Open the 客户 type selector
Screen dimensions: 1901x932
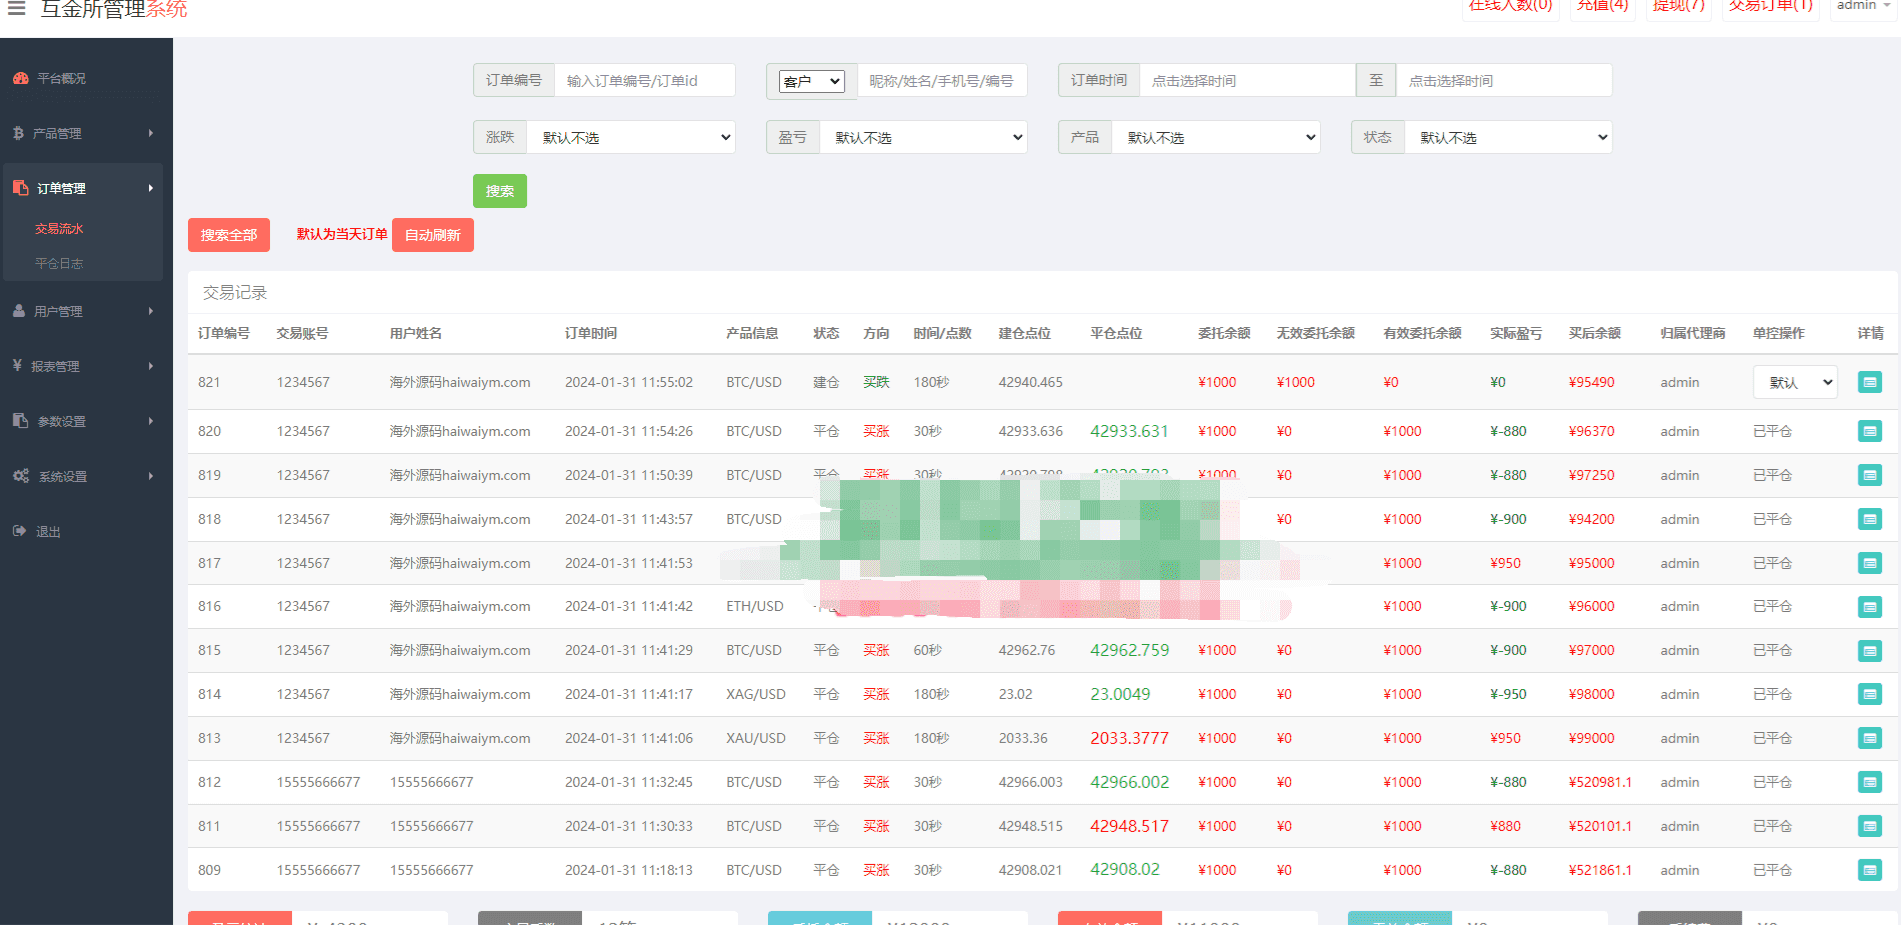pyautogui.click(x=812, y=81)
